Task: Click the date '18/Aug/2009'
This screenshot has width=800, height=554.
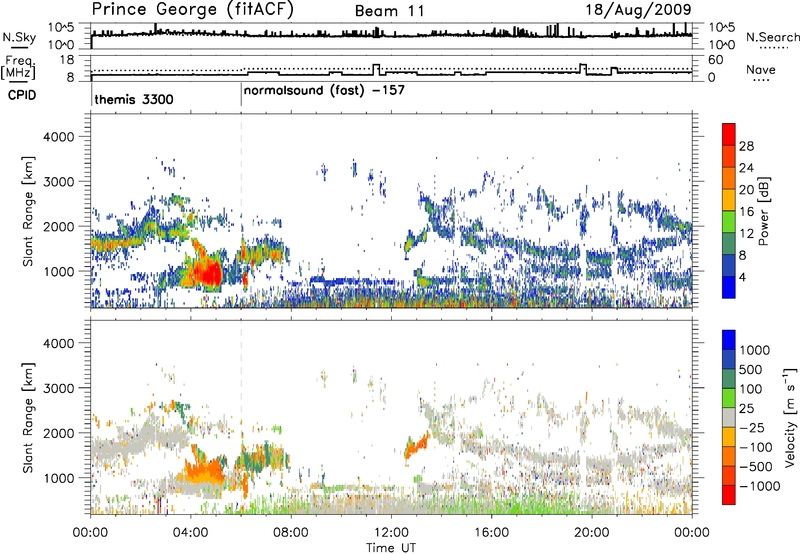Action: pos(638,10)
